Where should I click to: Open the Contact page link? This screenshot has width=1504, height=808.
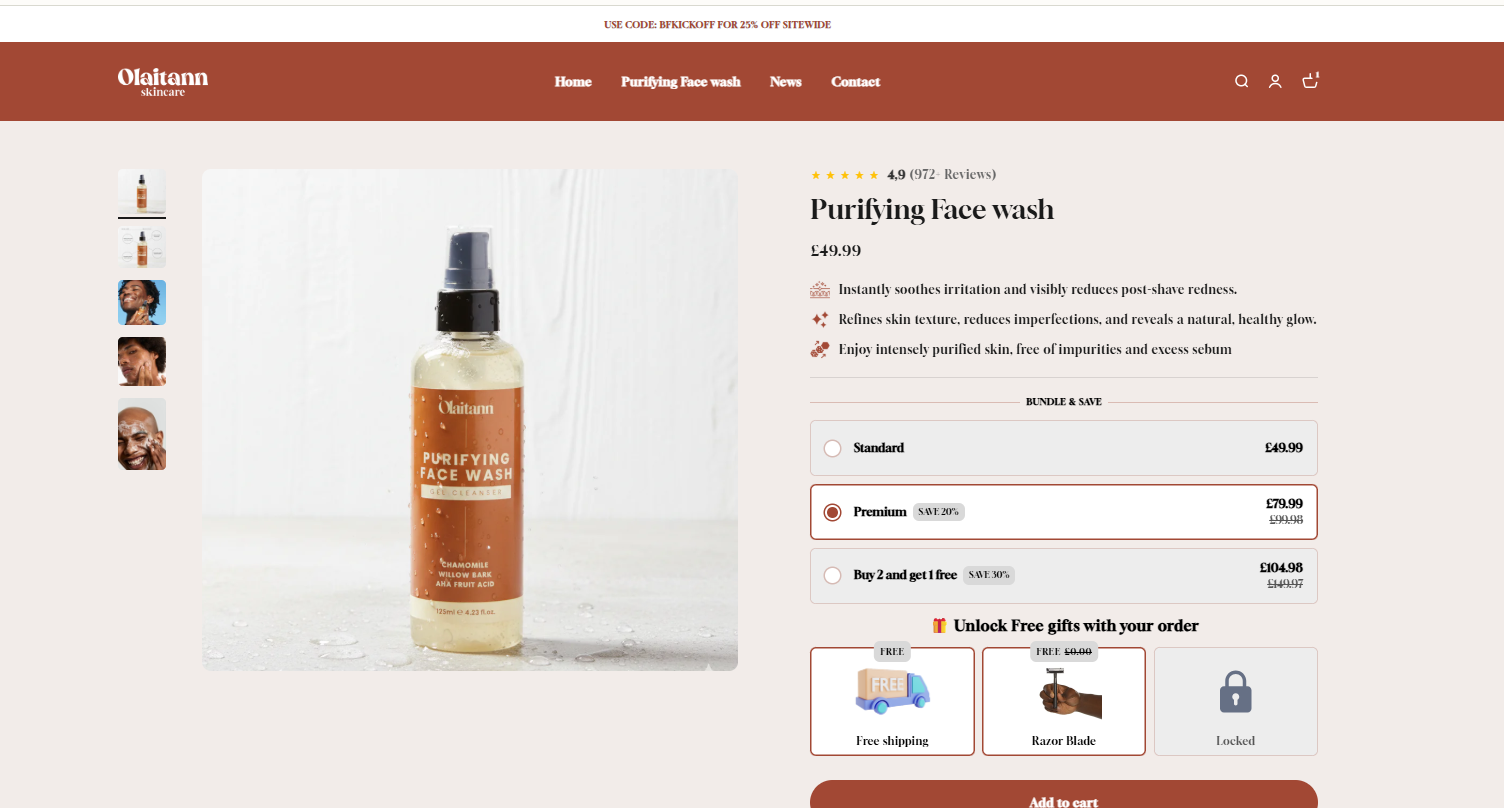(856, 82)
